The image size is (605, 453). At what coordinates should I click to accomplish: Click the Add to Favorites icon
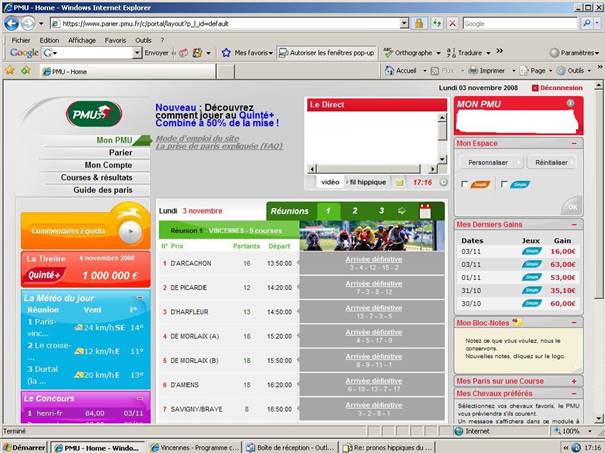pyautogui.click(x=26, y=71)
